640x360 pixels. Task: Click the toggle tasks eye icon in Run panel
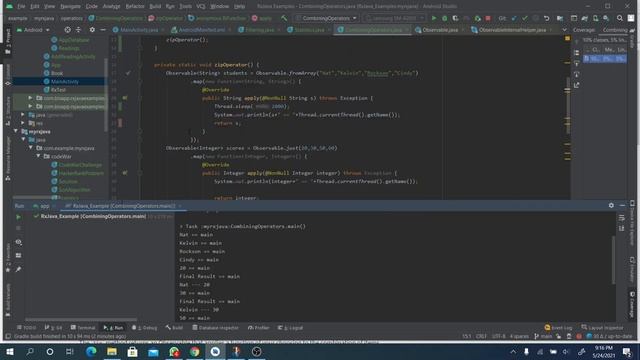(x=18, y=242)
